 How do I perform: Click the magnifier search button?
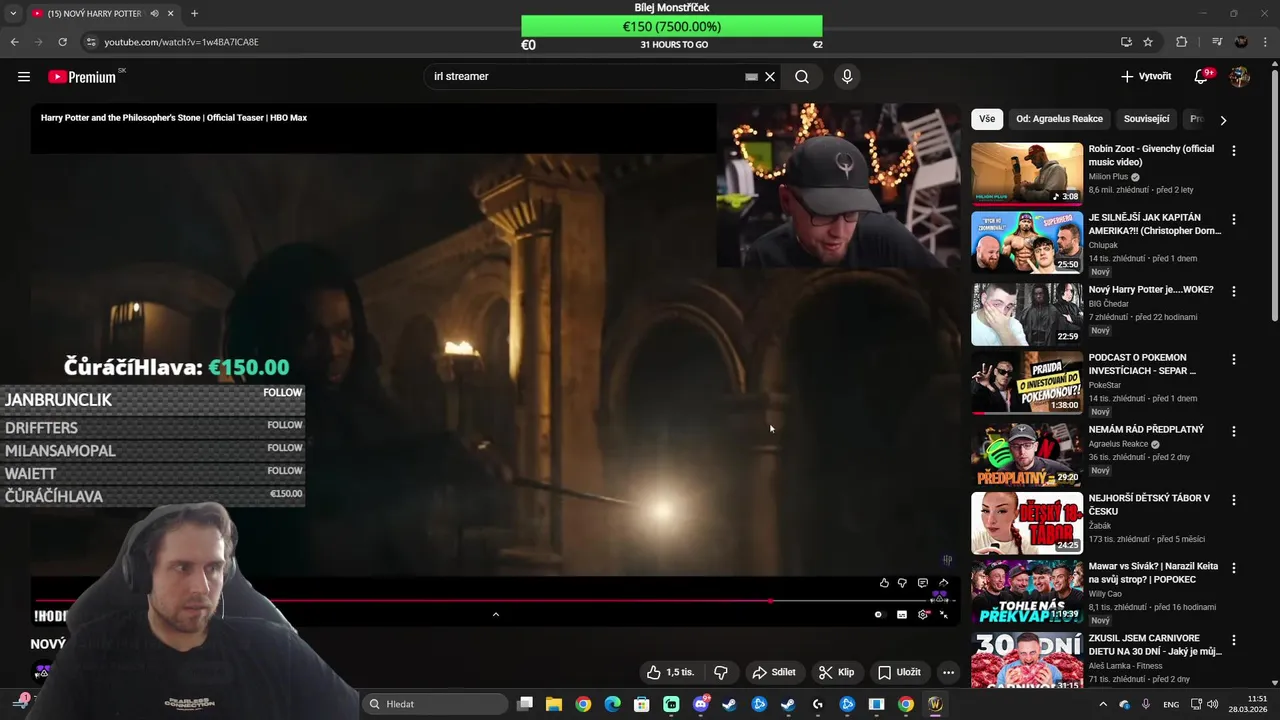[802, 77]
